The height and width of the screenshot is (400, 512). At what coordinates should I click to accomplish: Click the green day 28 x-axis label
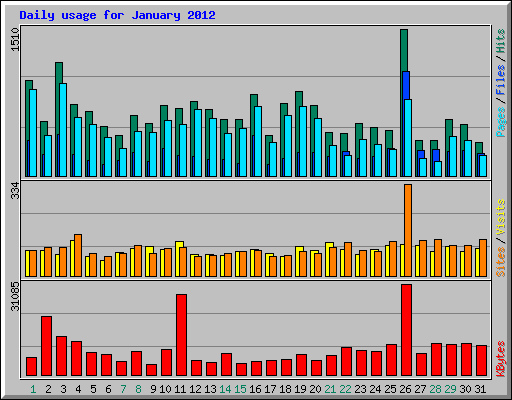(x=435, y=389)
